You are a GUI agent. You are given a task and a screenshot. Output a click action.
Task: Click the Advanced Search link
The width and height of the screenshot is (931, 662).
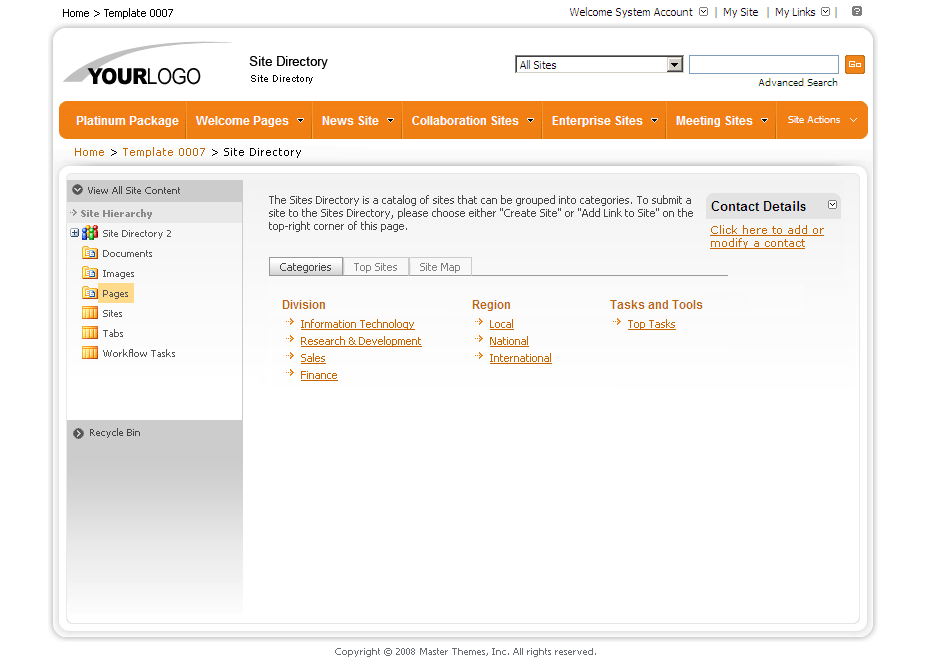(x=797, y=83)
